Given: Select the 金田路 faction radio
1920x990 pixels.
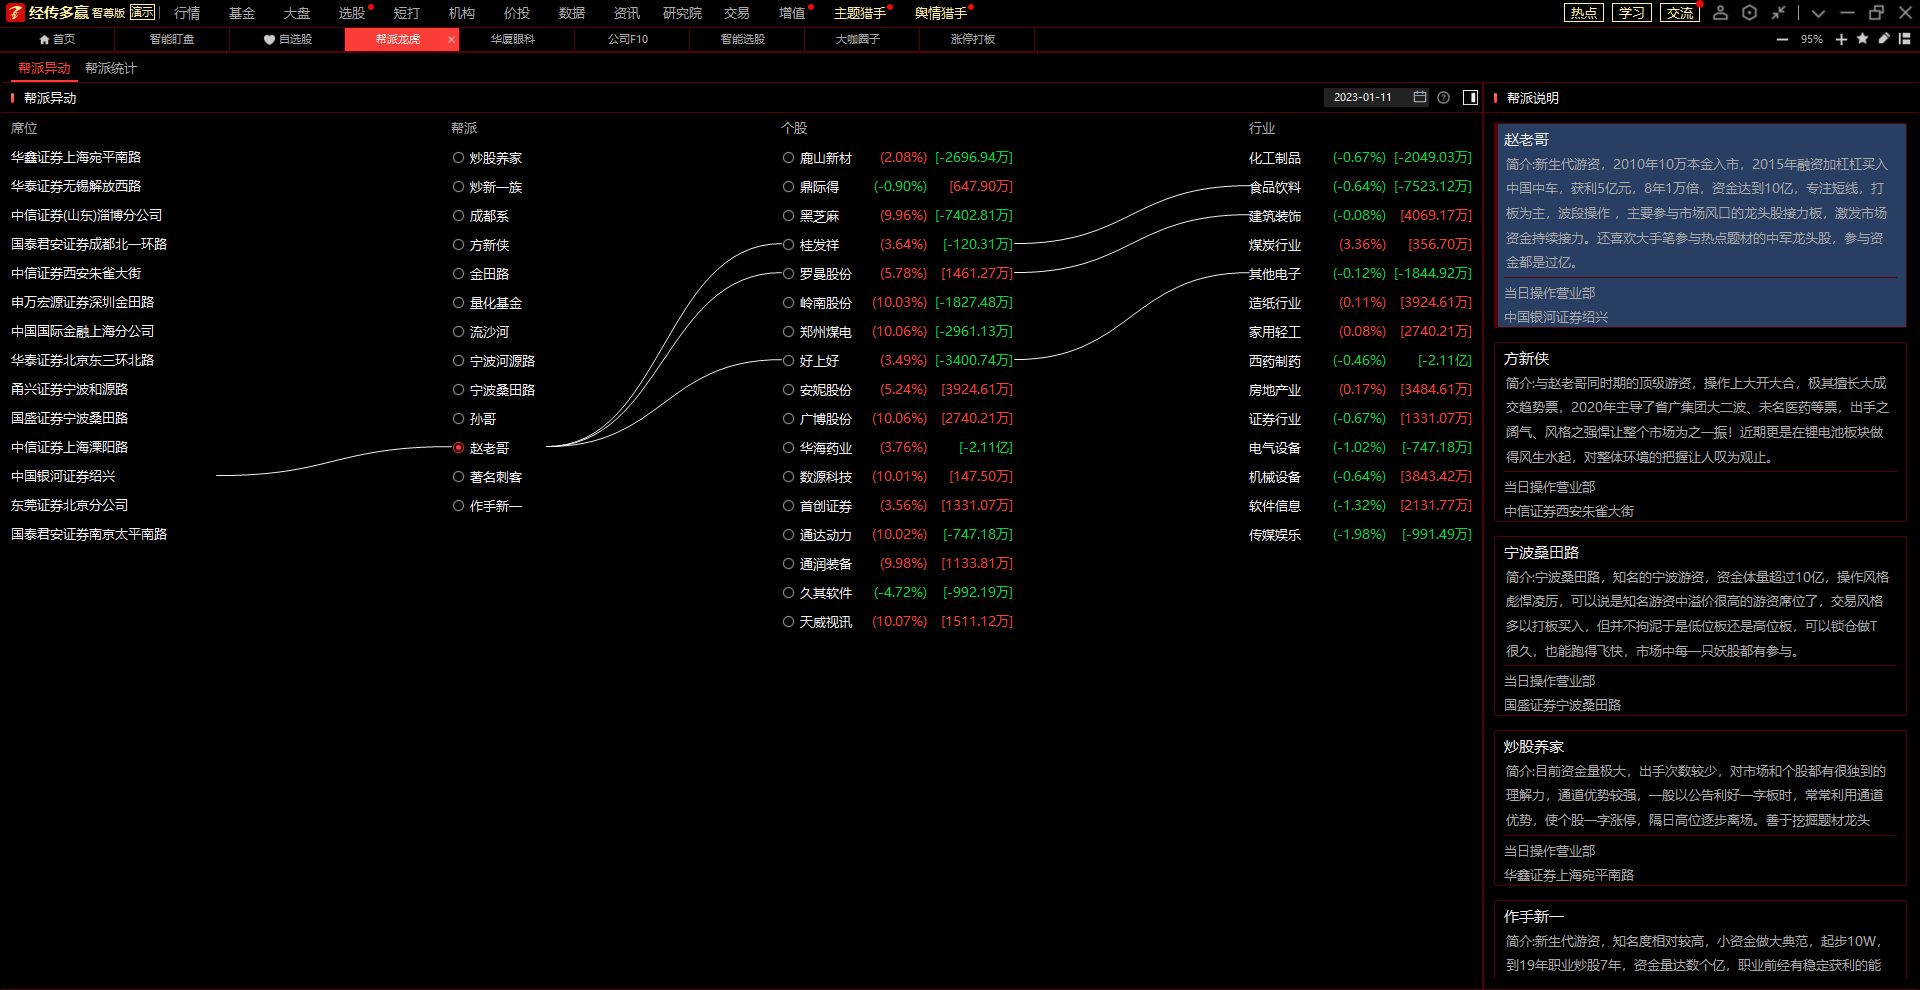Looking at the screenshot, I should click(458, 274).
